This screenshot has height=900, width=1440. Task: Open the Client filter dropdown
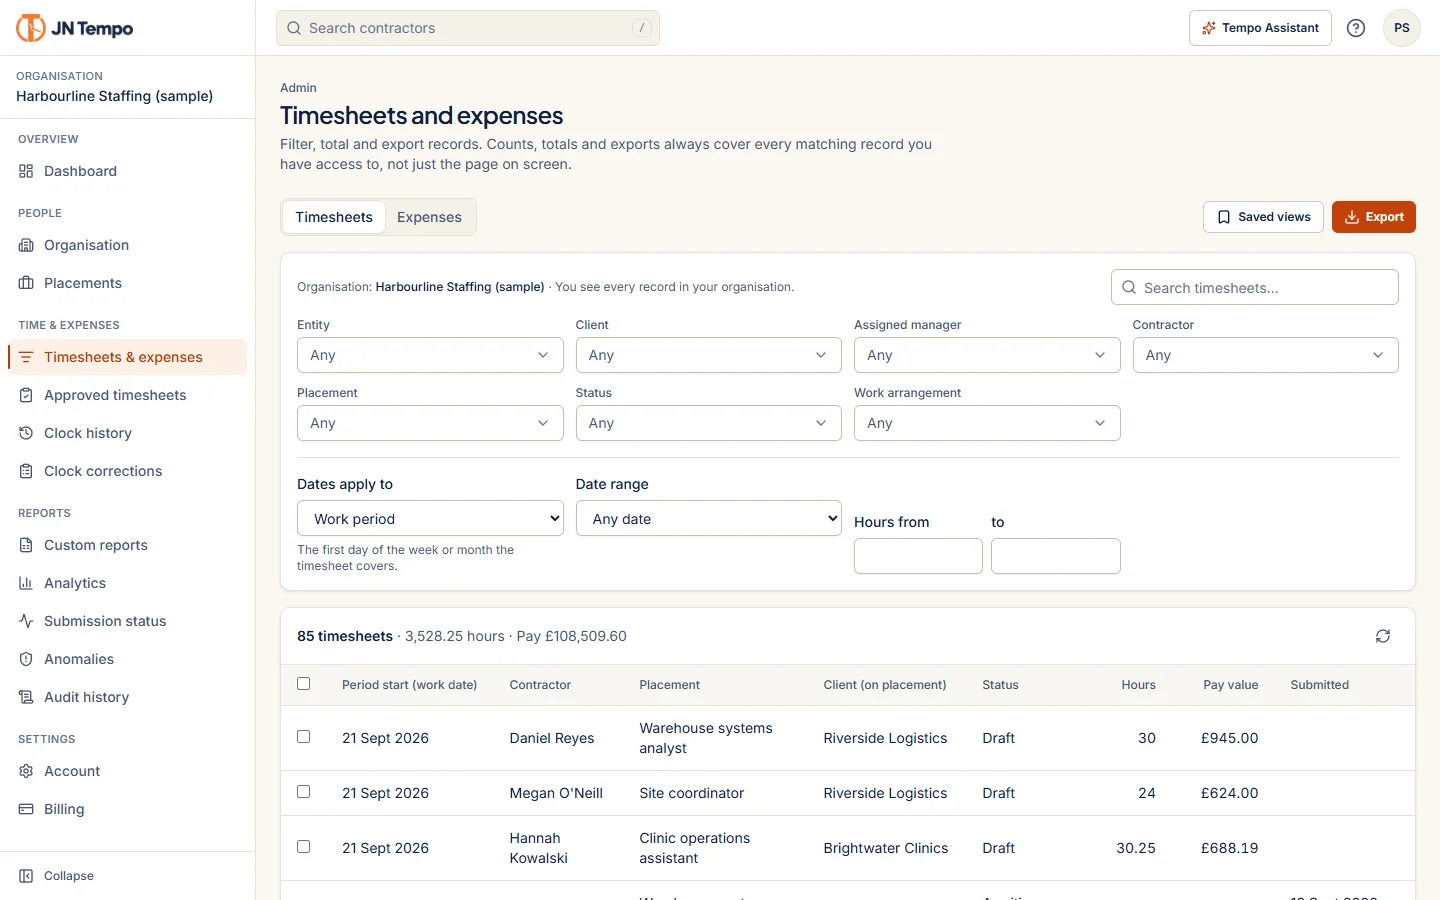pyautogui.click(x=709, y=355)
